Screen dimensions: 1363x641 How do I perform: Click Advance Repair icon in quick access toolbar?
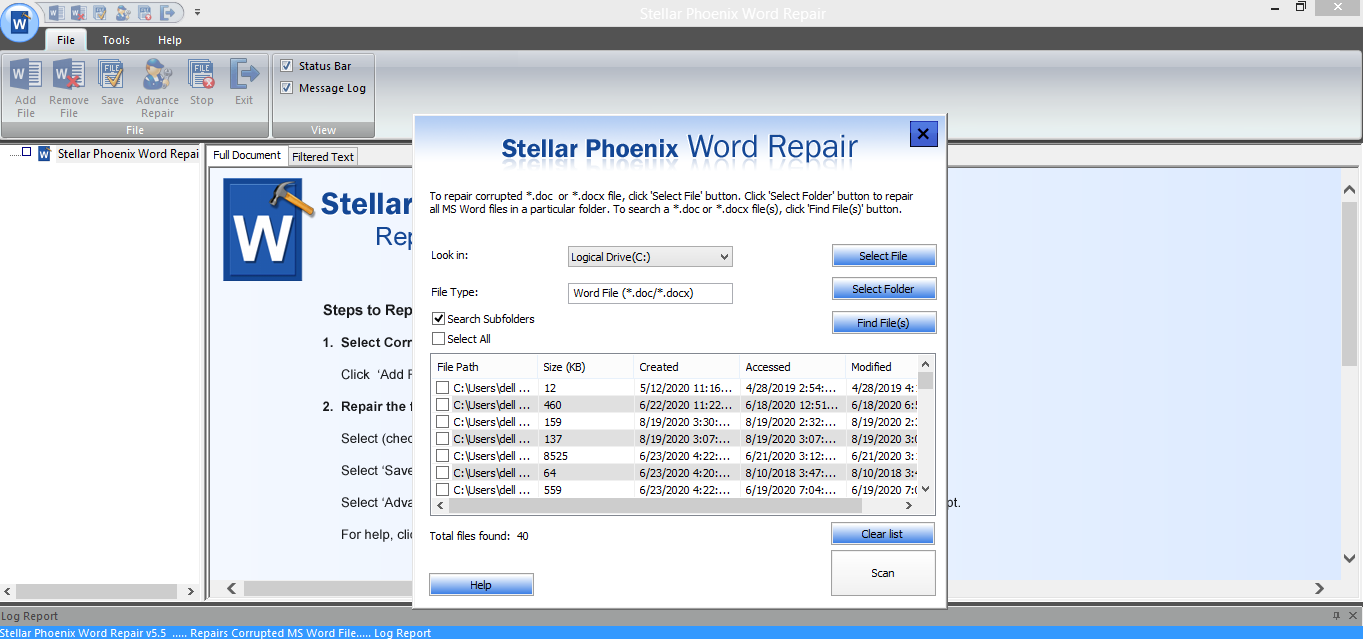(122, 12)
